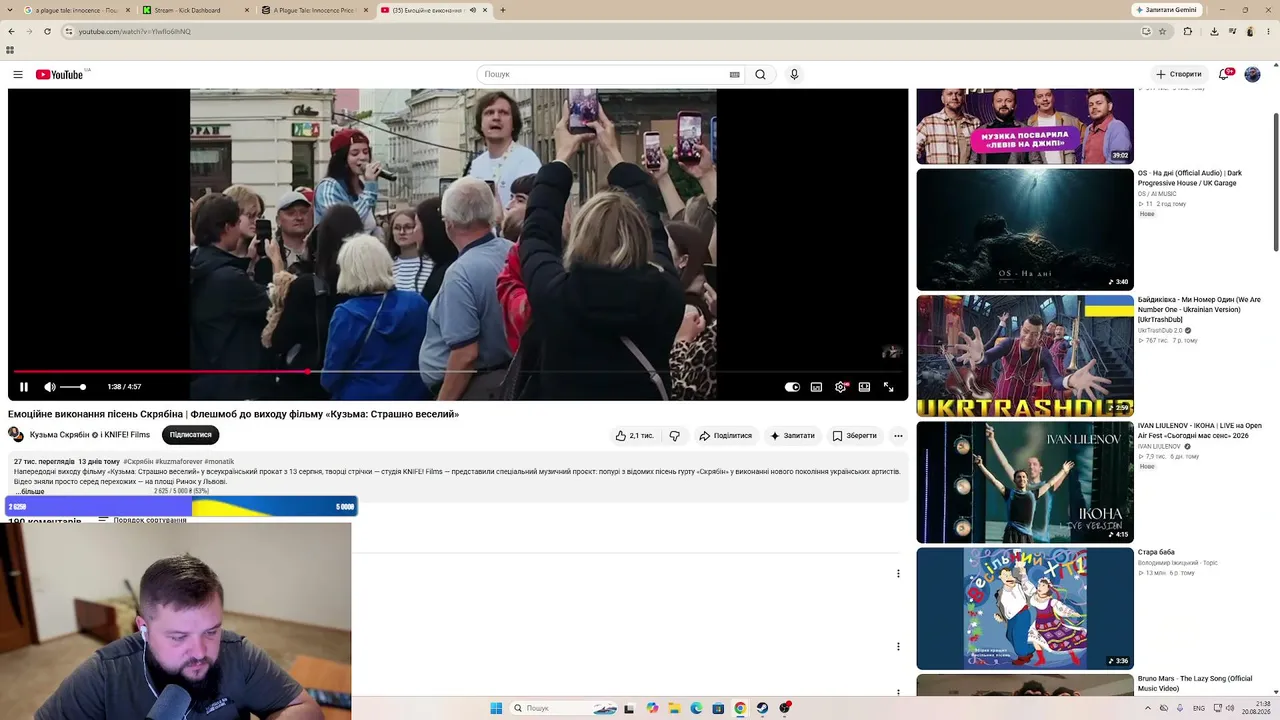Open a new browser tab
1280x720 pixels.
[502, 10]
